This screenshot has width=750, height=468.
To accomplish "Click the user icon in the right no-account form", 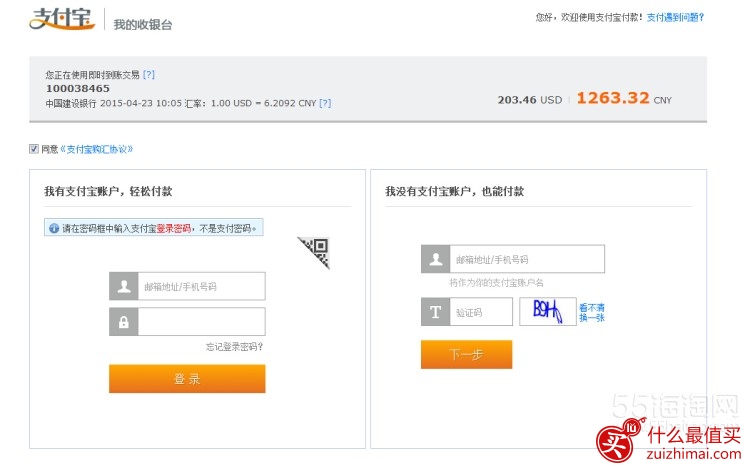I will click(436, 259).
